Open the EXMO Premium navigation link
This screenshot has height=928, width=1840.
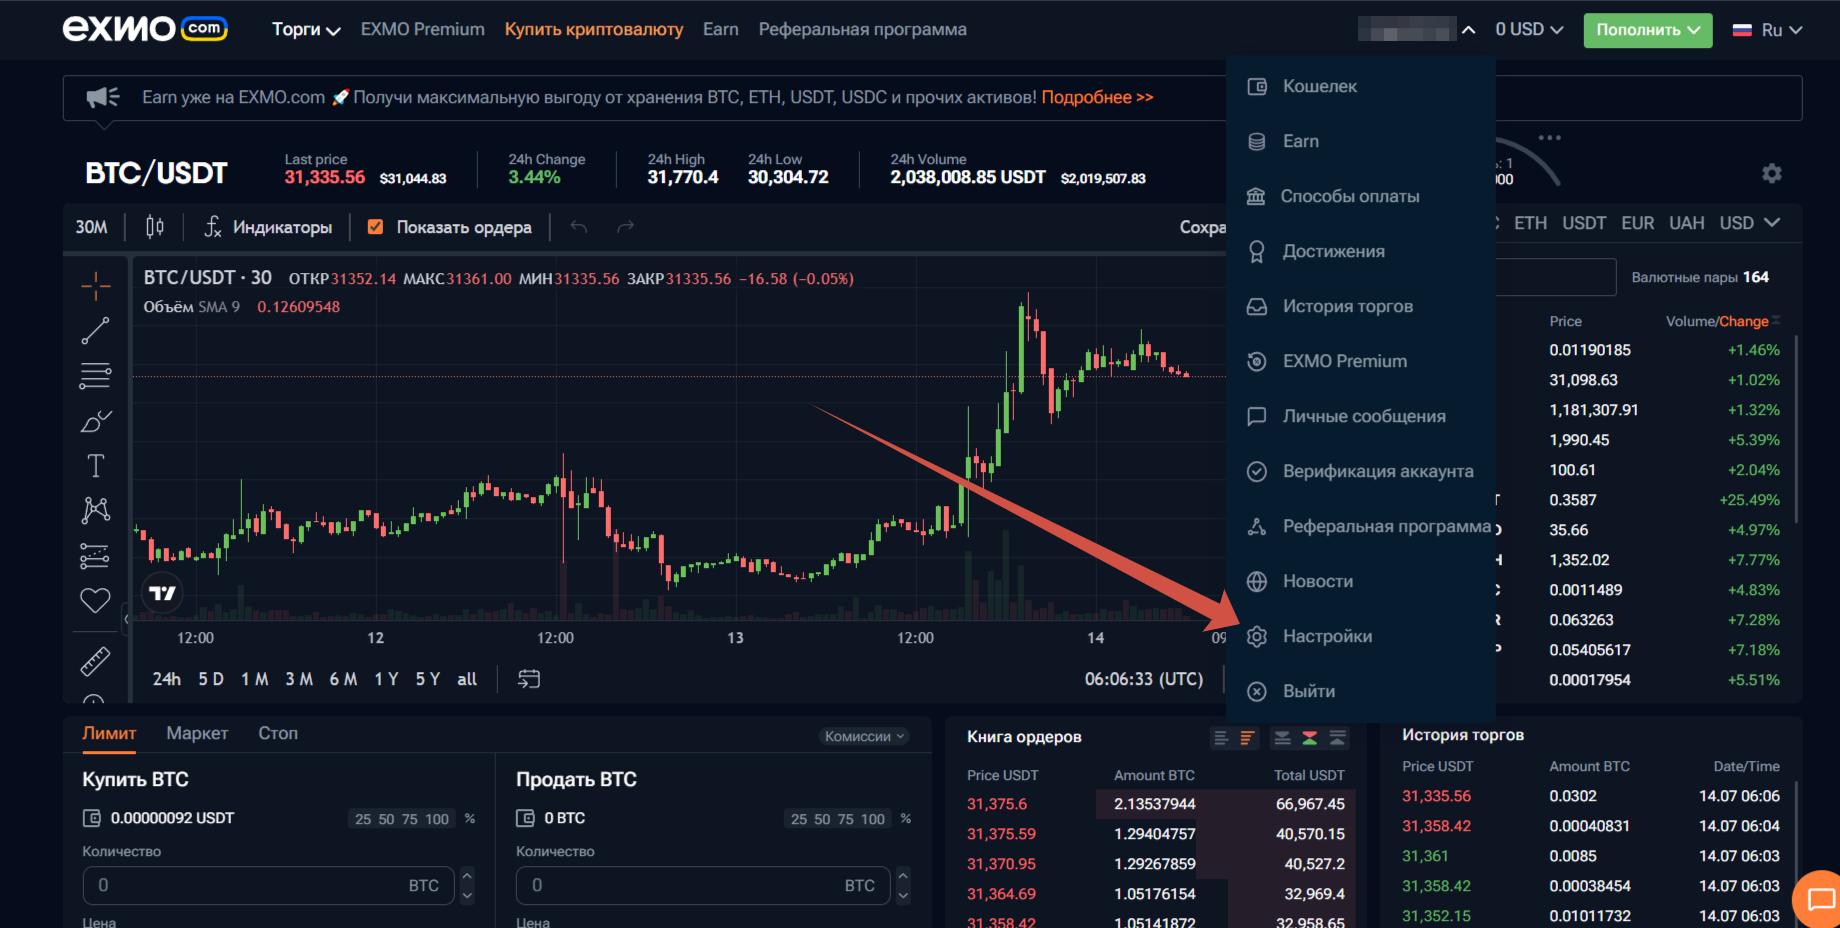tap(422, 30)
